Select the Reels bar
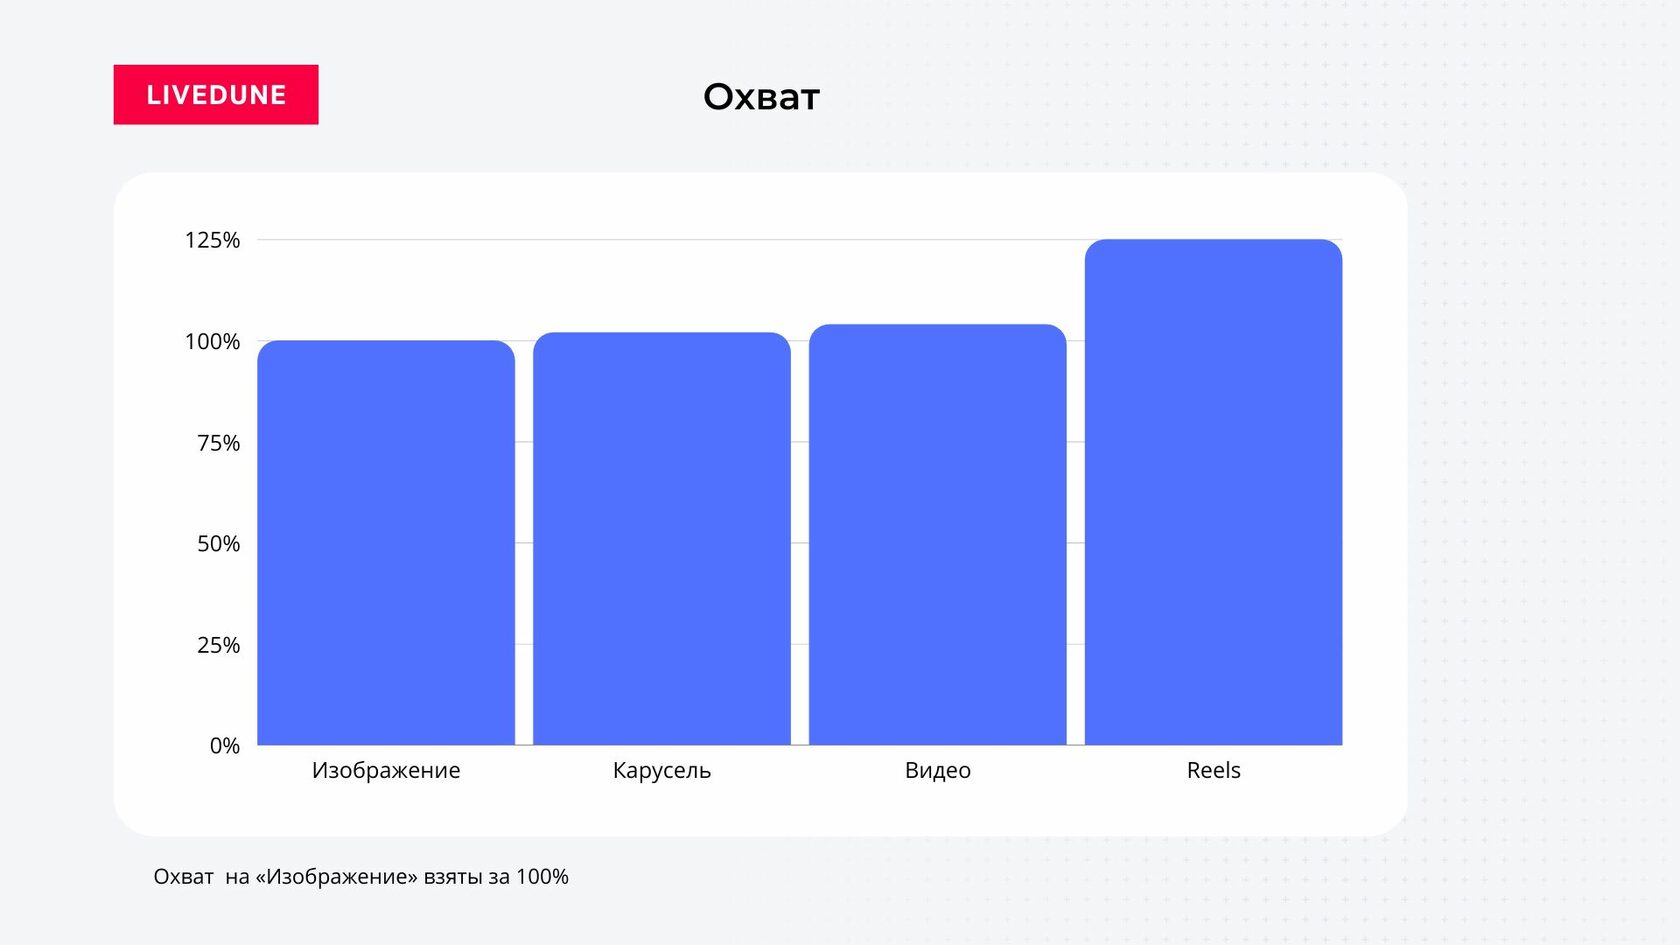 click(x=1214, y=492)
